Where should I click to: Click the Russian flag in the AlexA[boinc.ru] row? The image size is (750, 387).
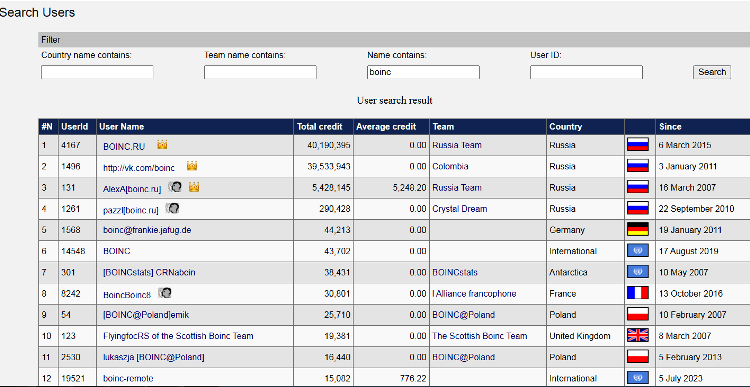click(638, 187)
